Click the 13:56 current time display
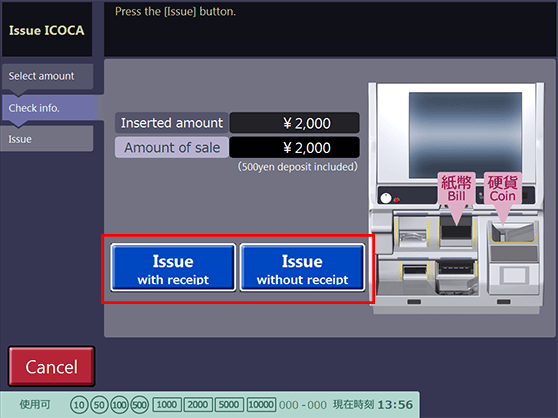 pos(395,405)
